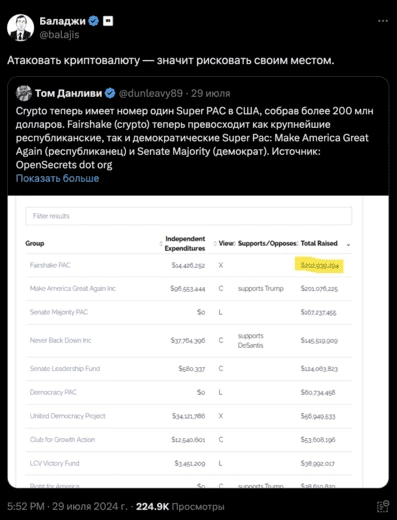Open the 224.9K Просмотры view count
This screenshot has height=520, width=397.
tap(180, 507)
